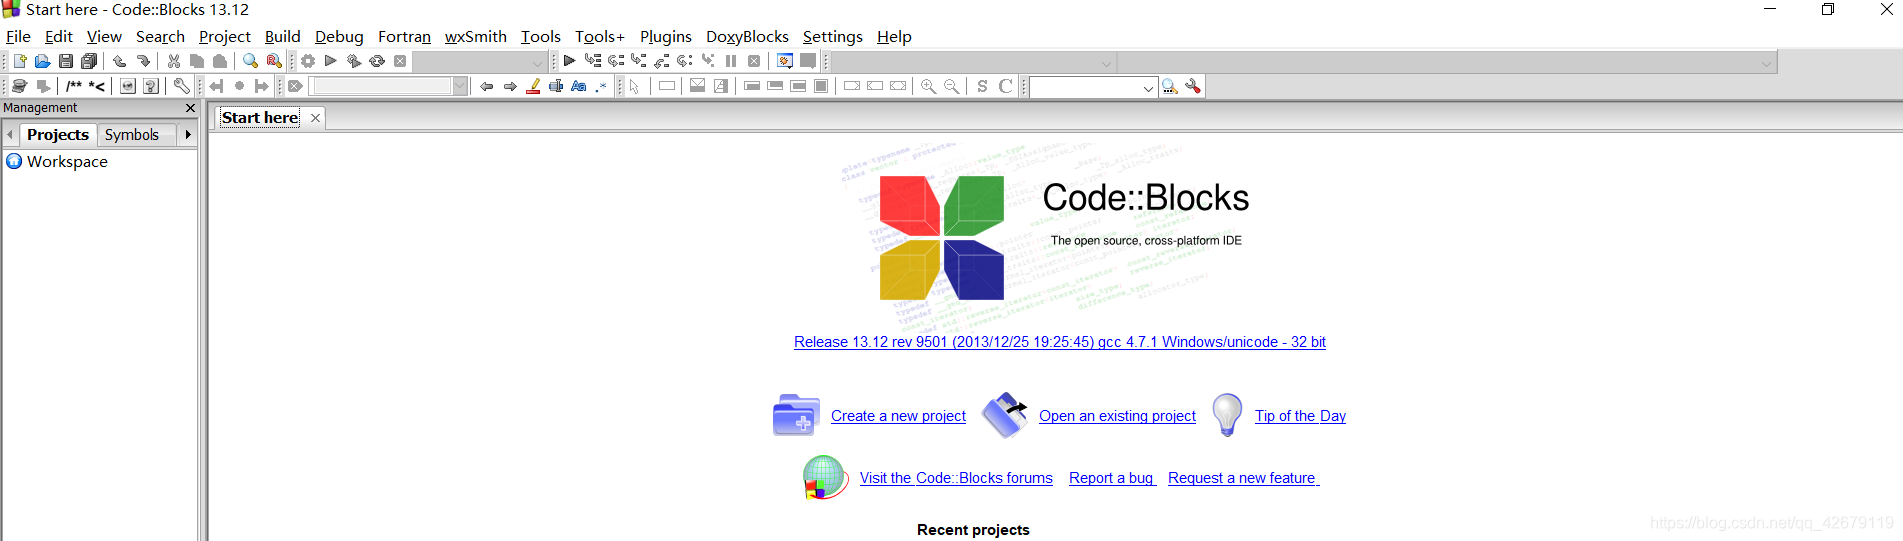1903x541 pixels.
Task: Click the Build gear icon
Action: pos(308,61)
